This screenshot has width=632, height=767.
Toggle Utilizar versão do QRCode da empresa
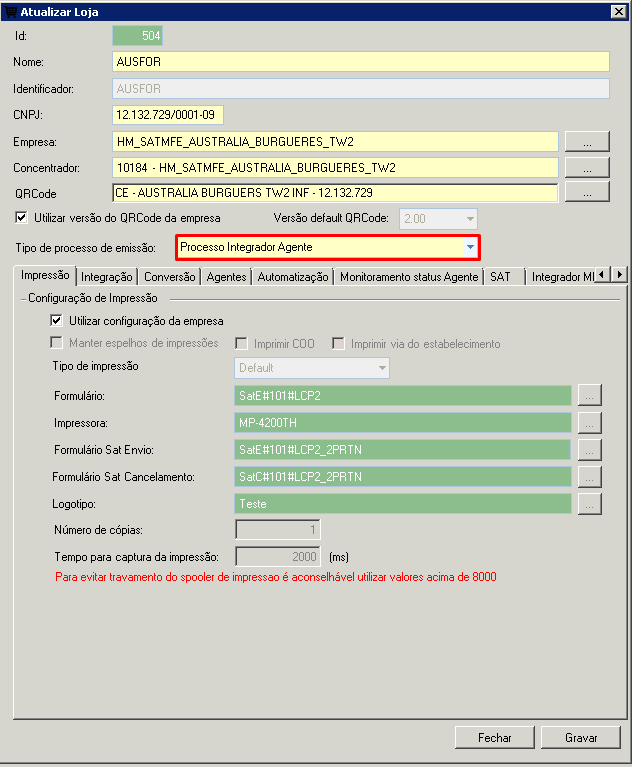[x=22, y=218]
